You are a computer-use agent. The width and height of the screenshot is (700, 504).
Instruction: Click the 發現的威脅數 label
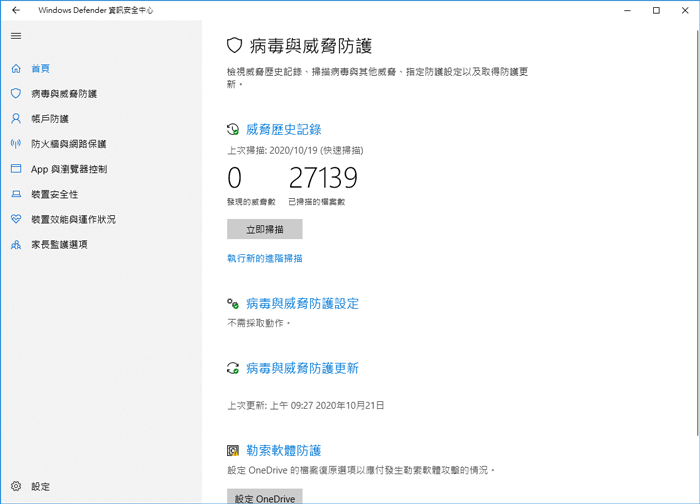point(251,202)
